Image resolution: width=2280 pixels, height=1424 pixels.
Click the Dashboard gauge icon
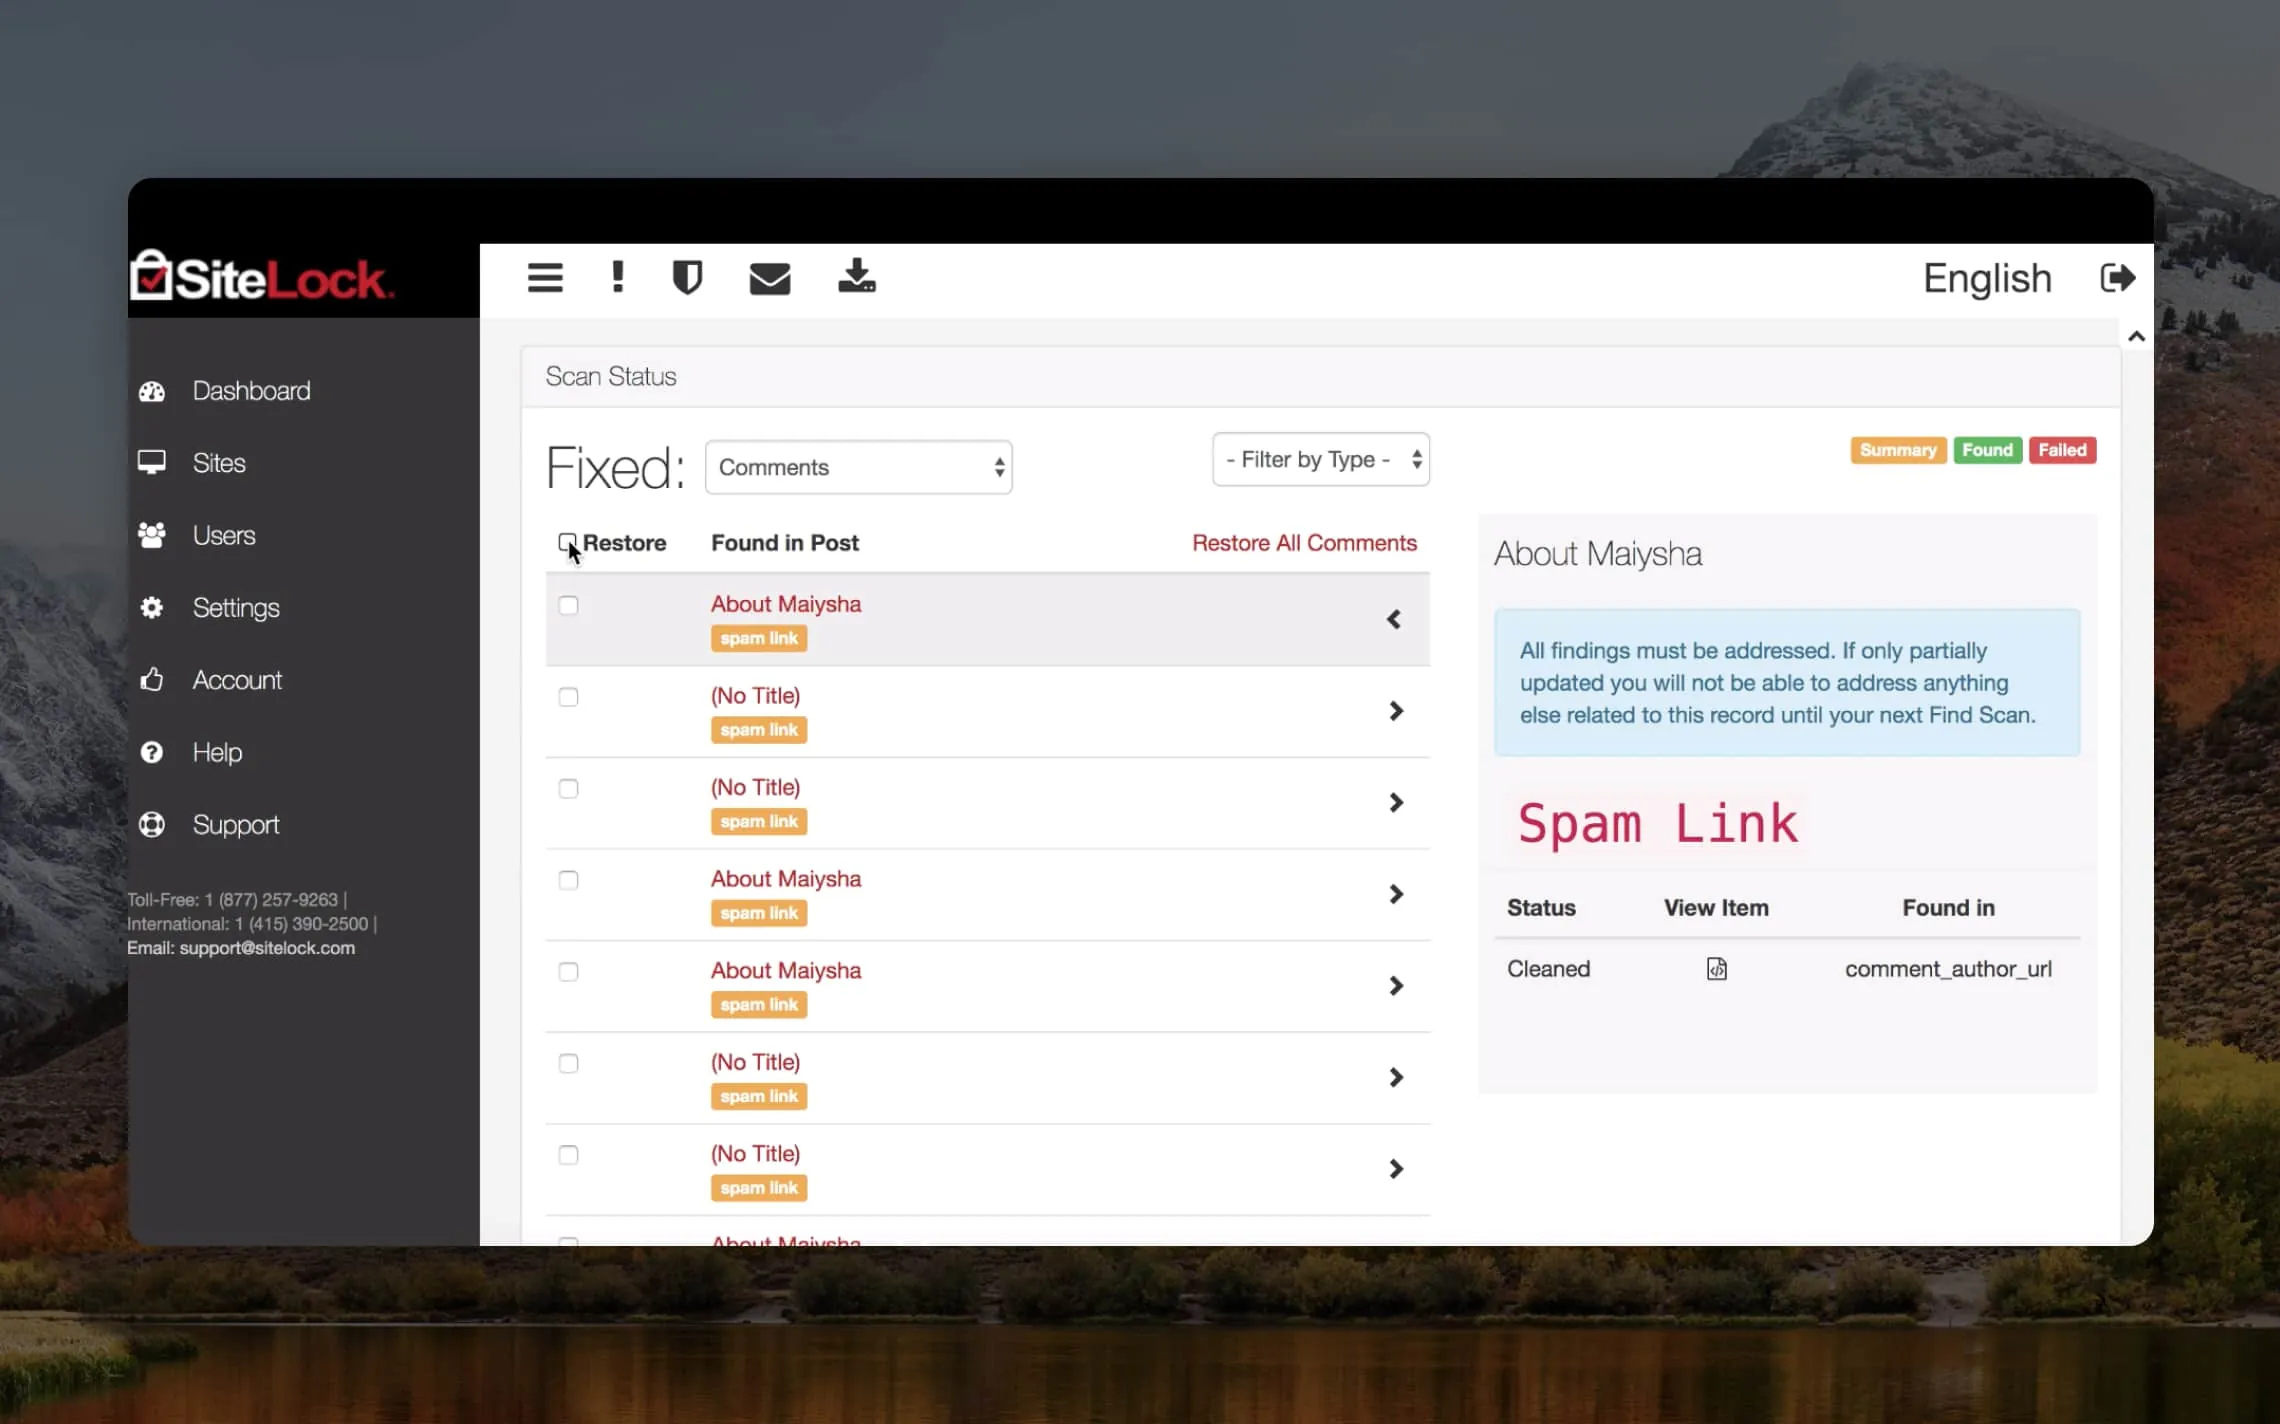[x=152, y=391]
